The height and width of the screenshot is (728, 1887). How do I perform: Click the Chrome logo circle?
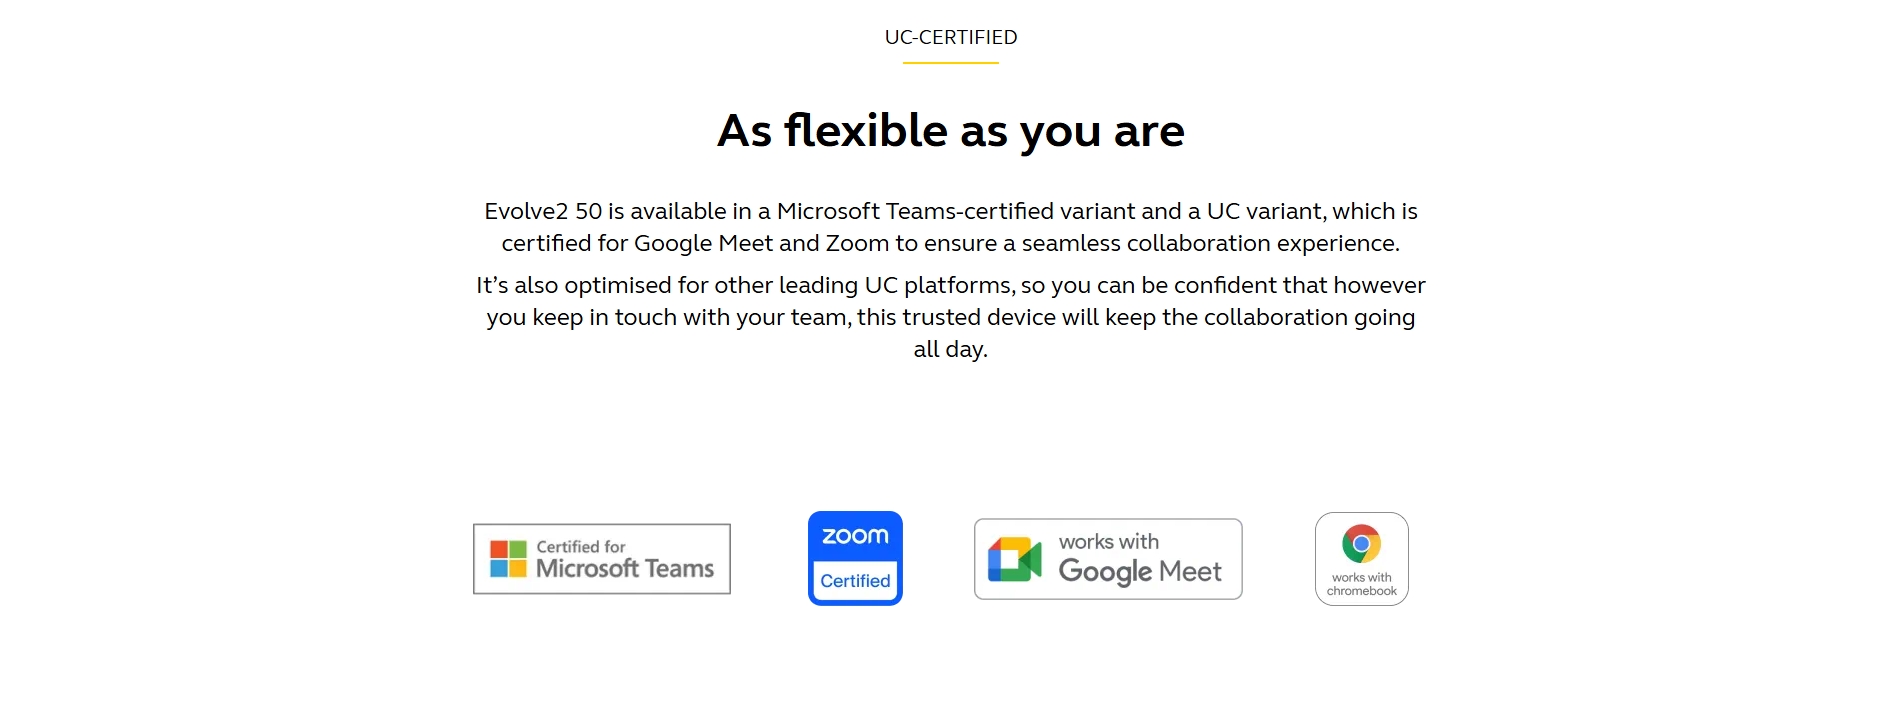point(1361,544)
